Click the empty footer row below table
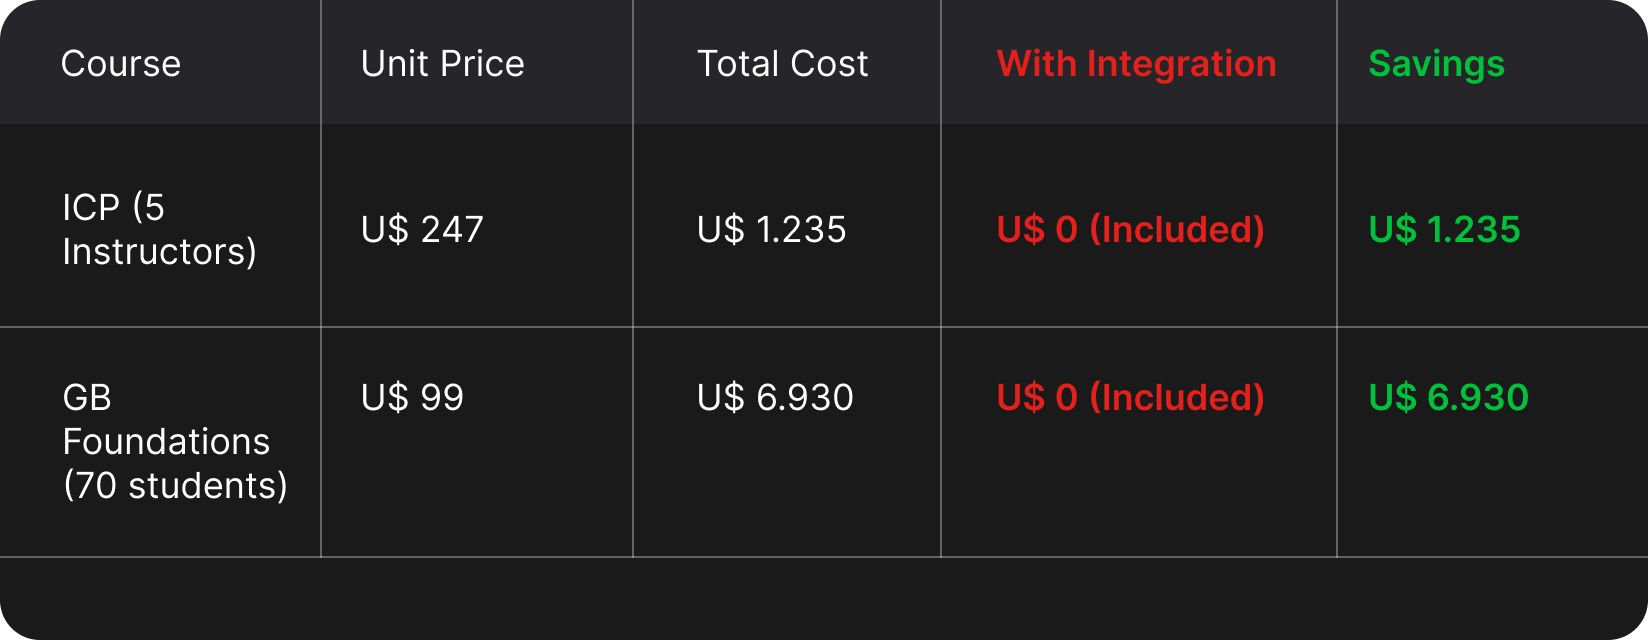The width and height of the screenshot is (1648, 640). [824, 598]
